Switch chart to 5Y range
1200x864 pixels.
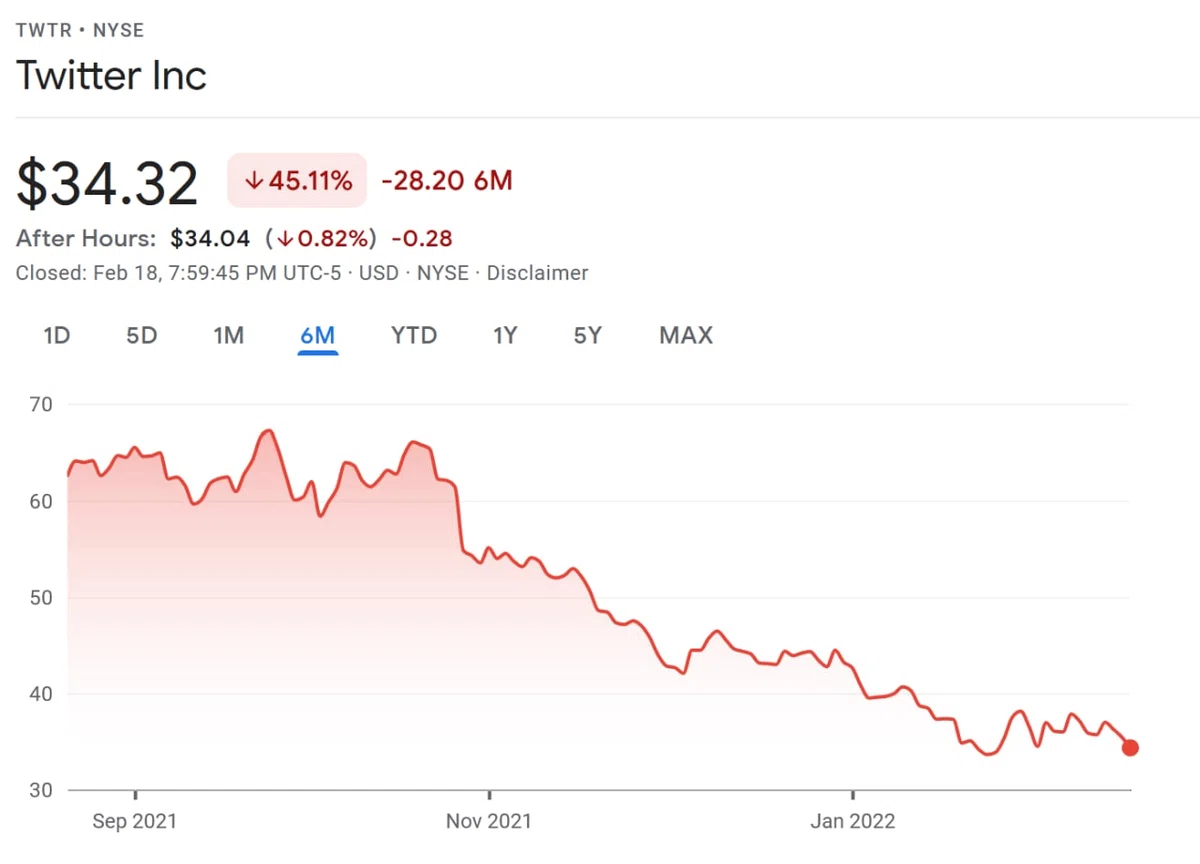[588, 335]
